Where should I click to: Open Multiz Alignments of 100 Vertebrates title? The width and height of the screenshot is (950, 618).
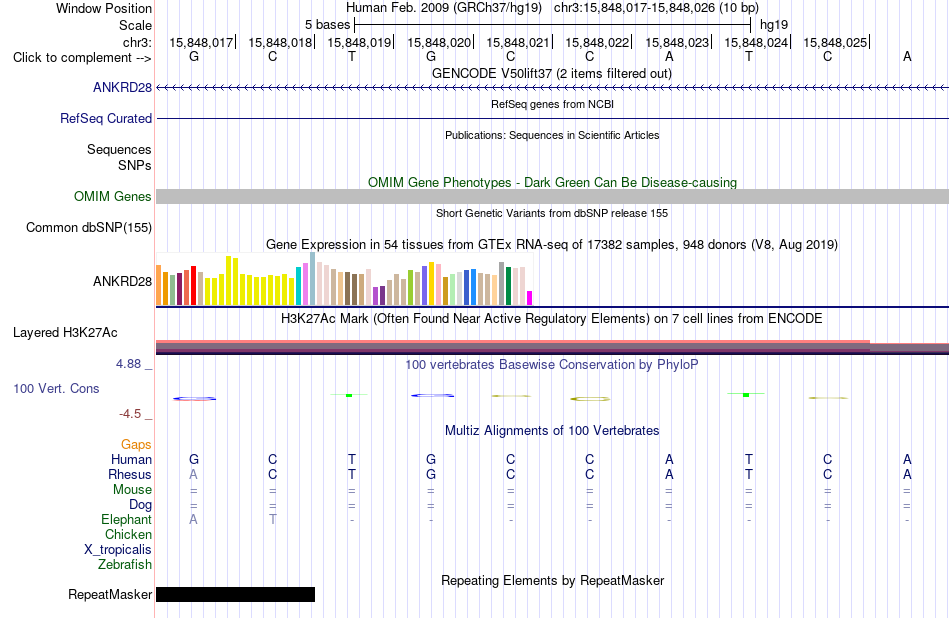[552, 430]
